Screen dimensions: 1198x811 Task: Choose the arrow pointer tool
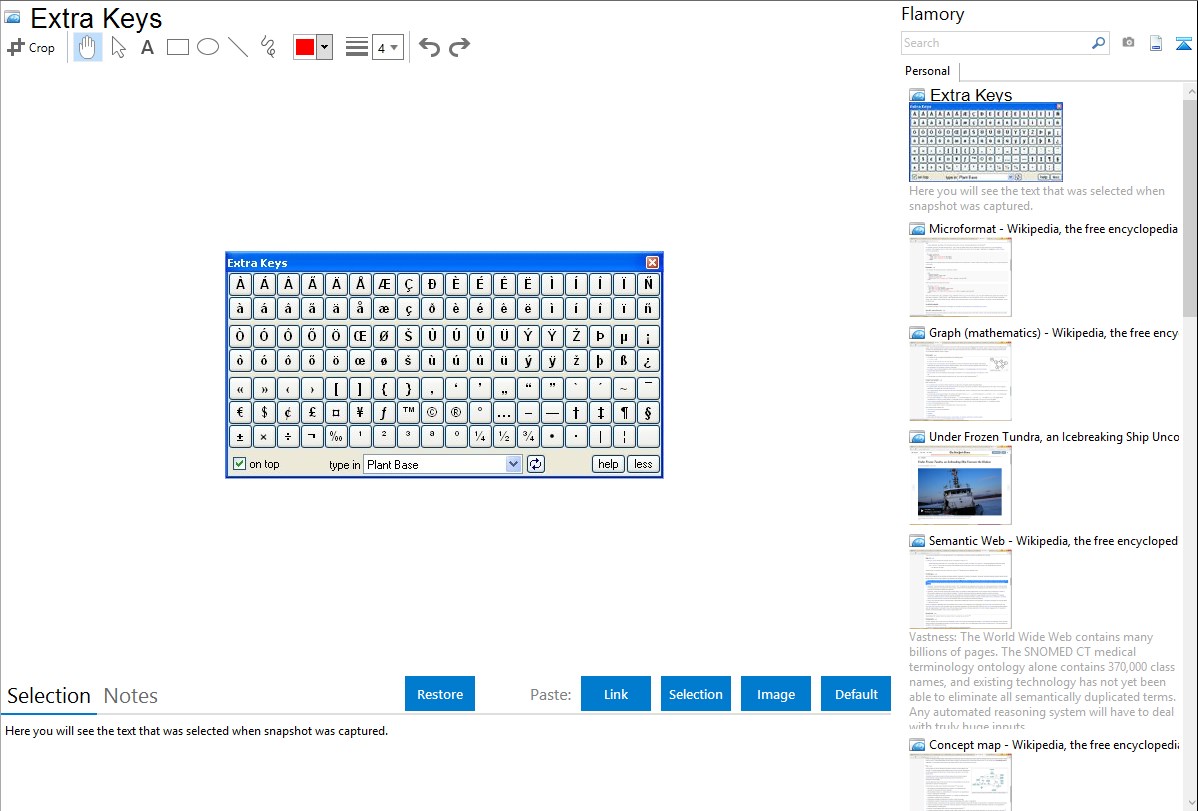click(118, 47)
